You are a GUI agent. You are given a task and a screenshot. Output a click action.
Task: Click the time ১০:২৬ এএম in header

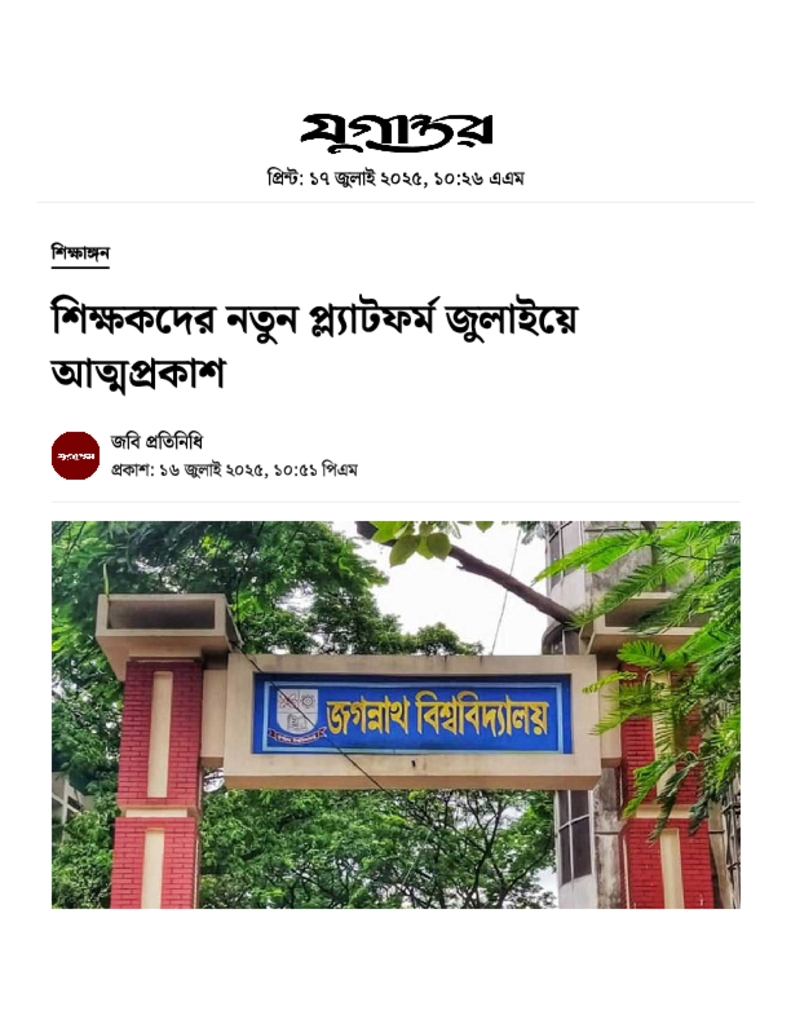(479, 178)
